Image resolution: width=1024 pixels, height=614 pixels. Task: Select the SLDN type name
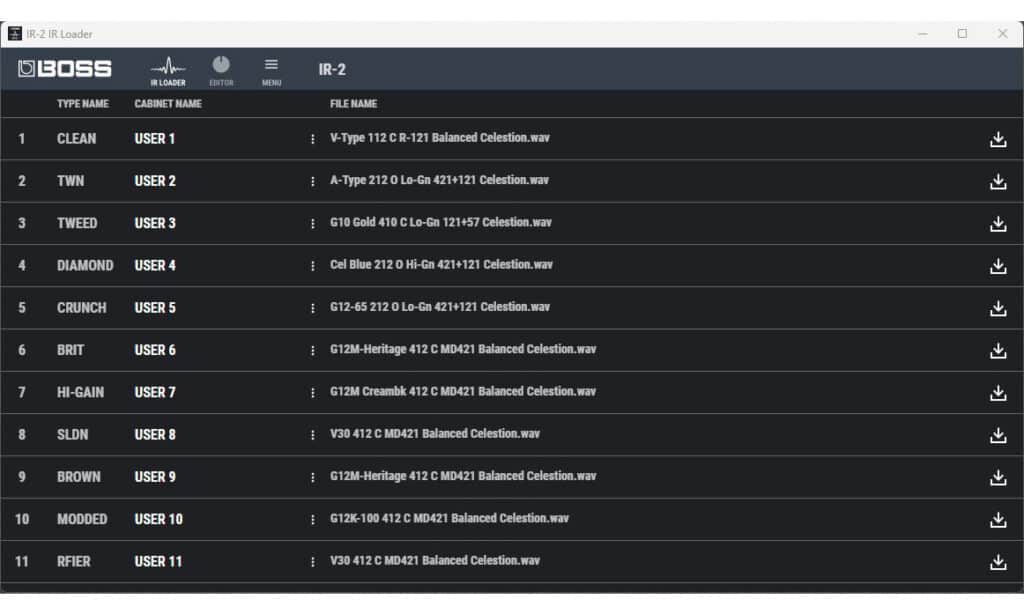tap(72, 434)
